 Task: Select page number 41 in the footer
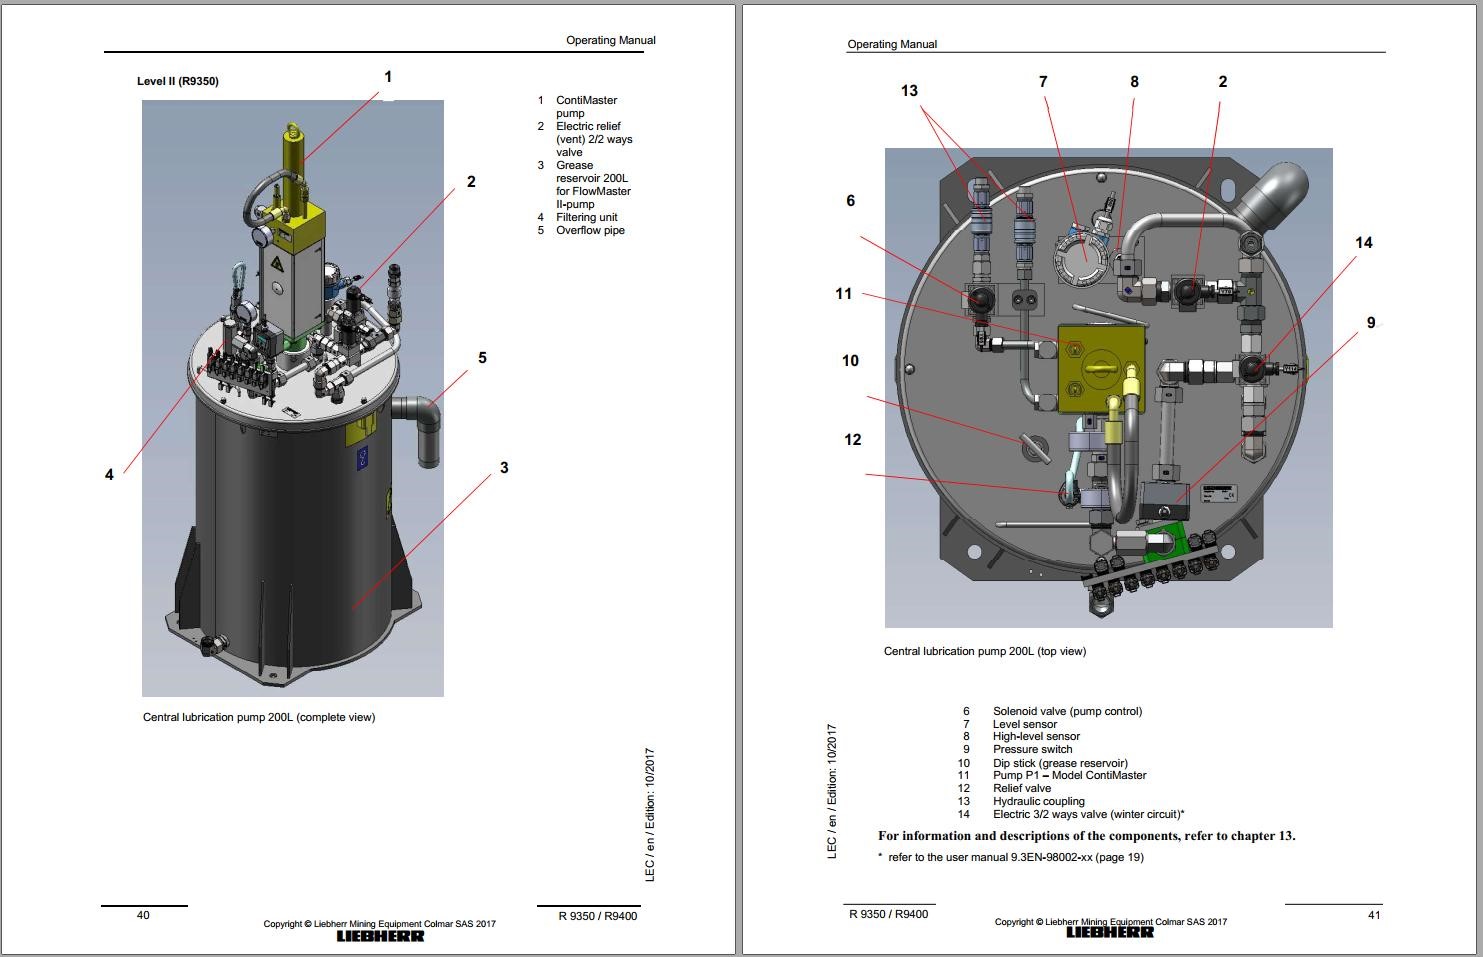coord(1375,913)
